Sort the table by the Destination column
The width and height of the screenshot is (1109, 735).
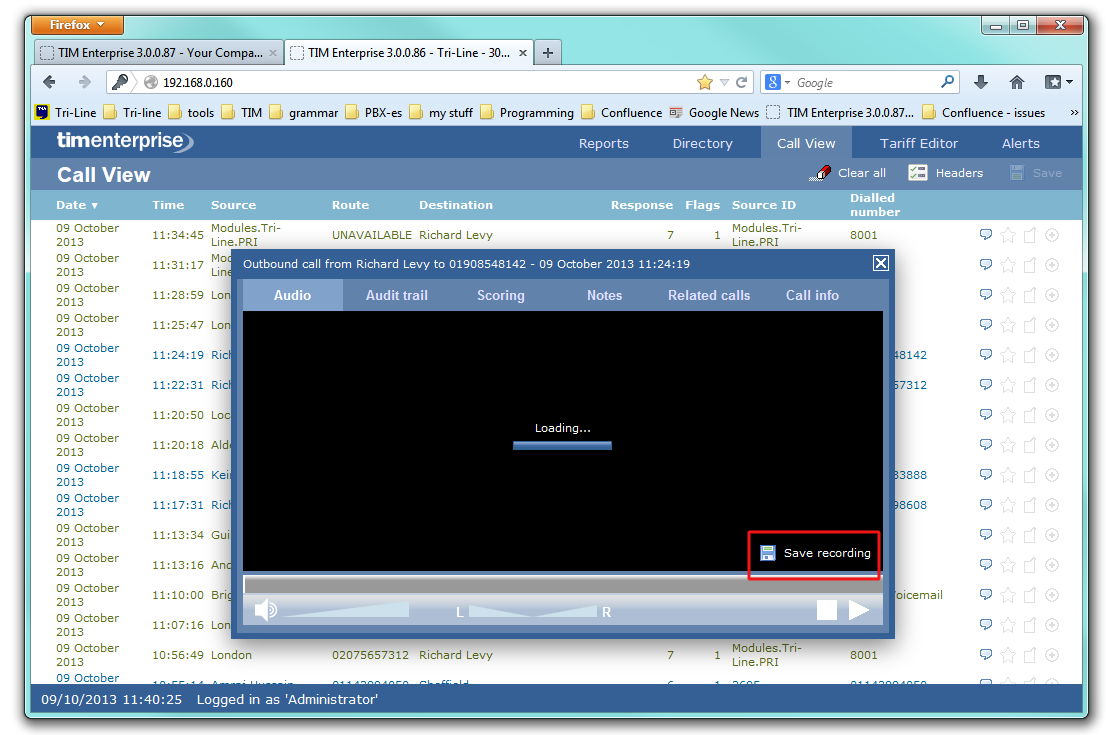click(x=455, y=205)
